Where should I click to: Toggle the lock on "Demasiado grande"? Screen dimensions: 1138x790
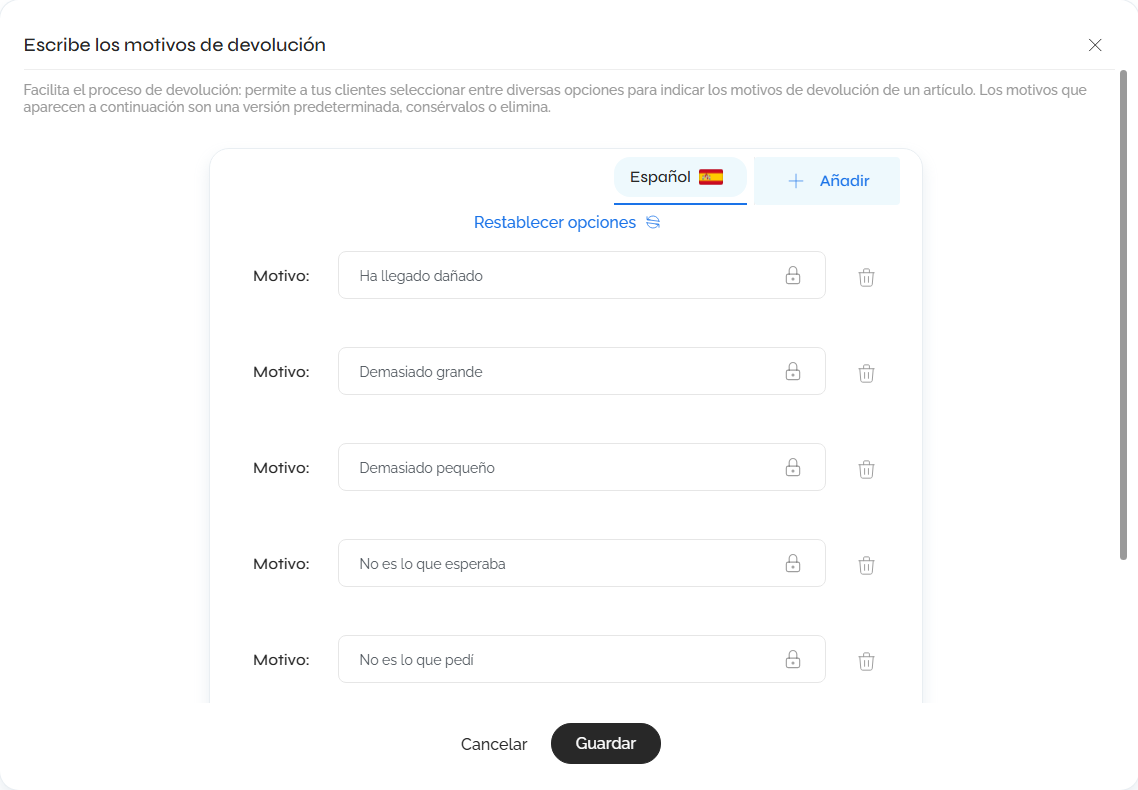(793, 371)
